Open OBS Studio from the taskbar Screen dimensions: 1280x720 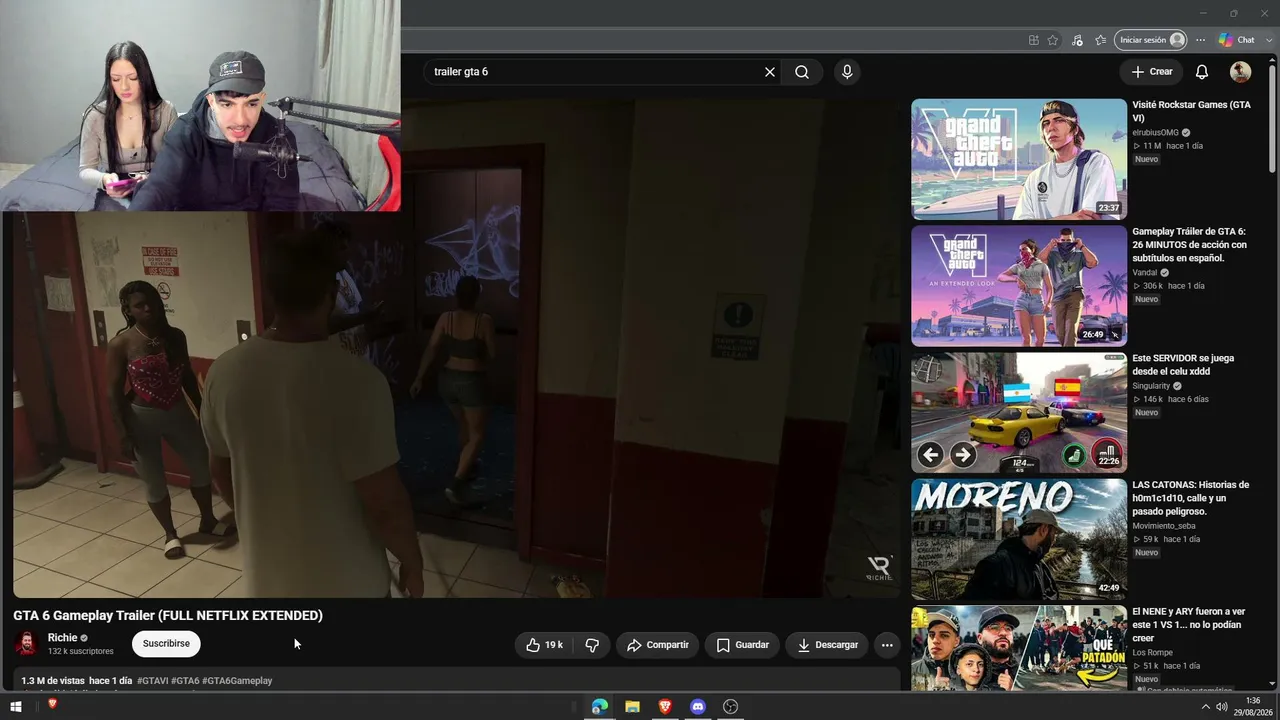[x=731, y=707]
